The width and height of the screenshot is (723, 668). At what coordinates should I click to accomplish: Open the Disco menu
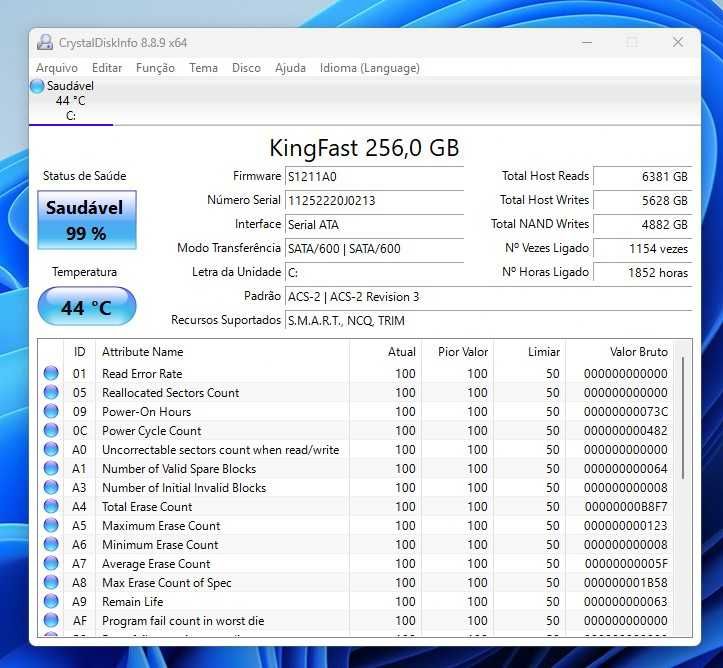[x=246, y=68]
